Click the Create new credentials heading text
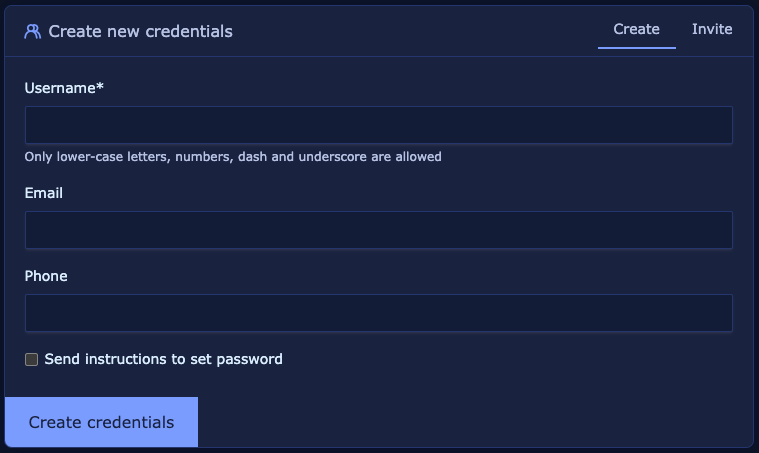The image size is (759, 453). coord(140,31)
